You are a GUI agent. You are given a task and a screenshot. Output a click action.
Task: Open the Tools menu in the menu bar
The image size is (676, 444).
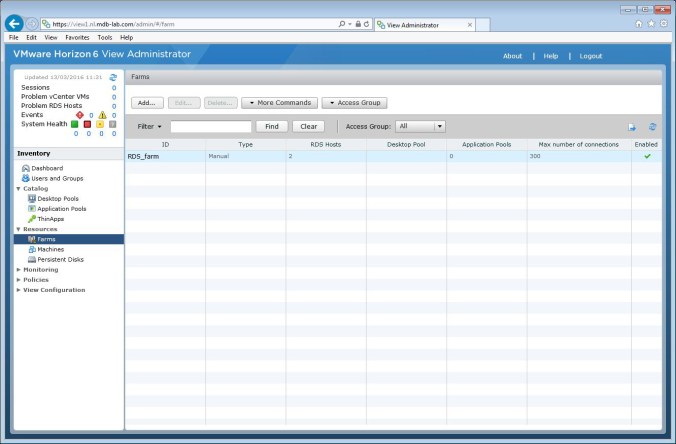pos(105,37)
